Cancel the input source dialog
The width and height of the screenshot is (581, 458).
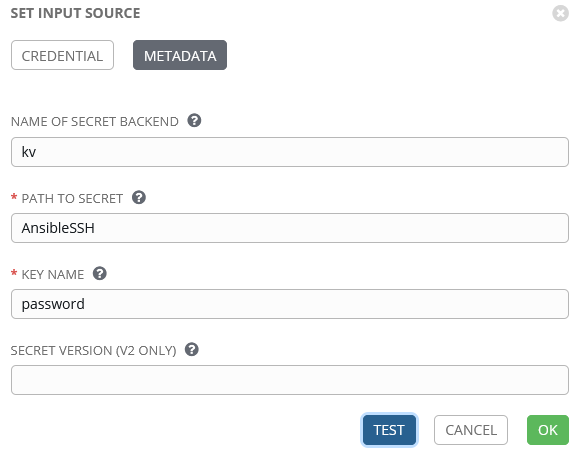click(471, 430)
